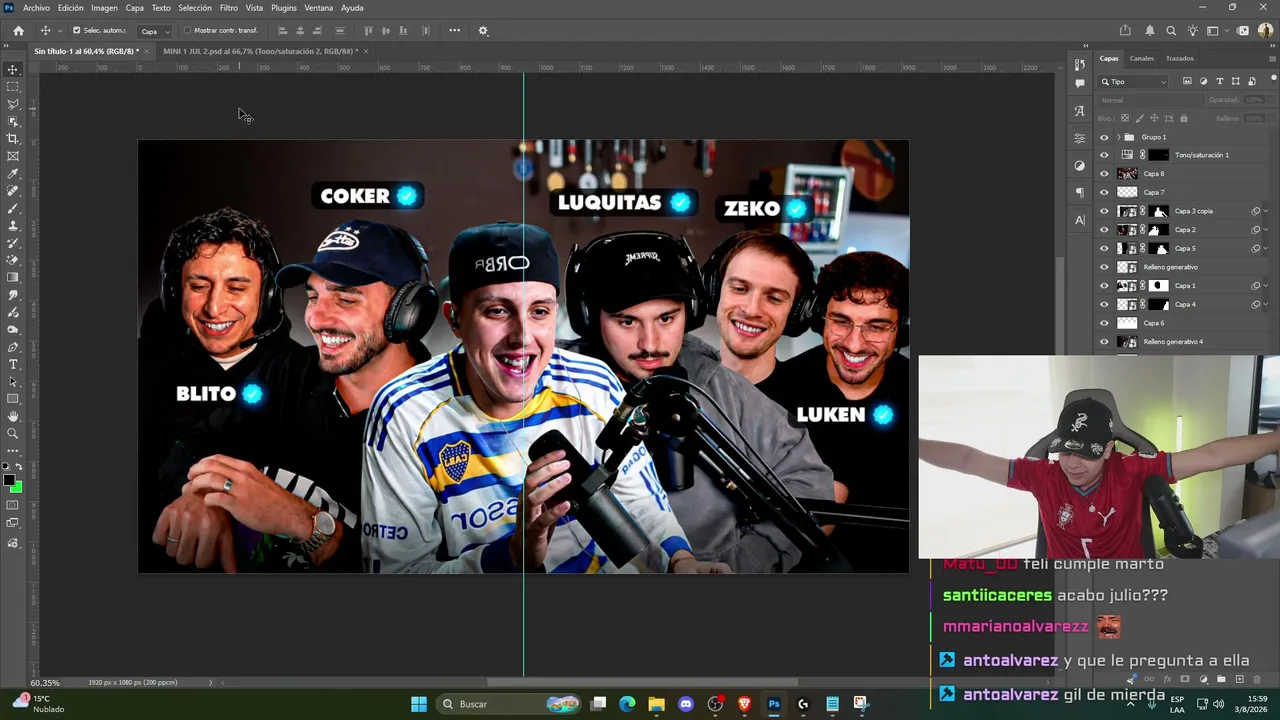This screenshot has height=720, width=1280.
Task: Select the Pen tool
Action: pyautogui.click(x=13, y=347)
